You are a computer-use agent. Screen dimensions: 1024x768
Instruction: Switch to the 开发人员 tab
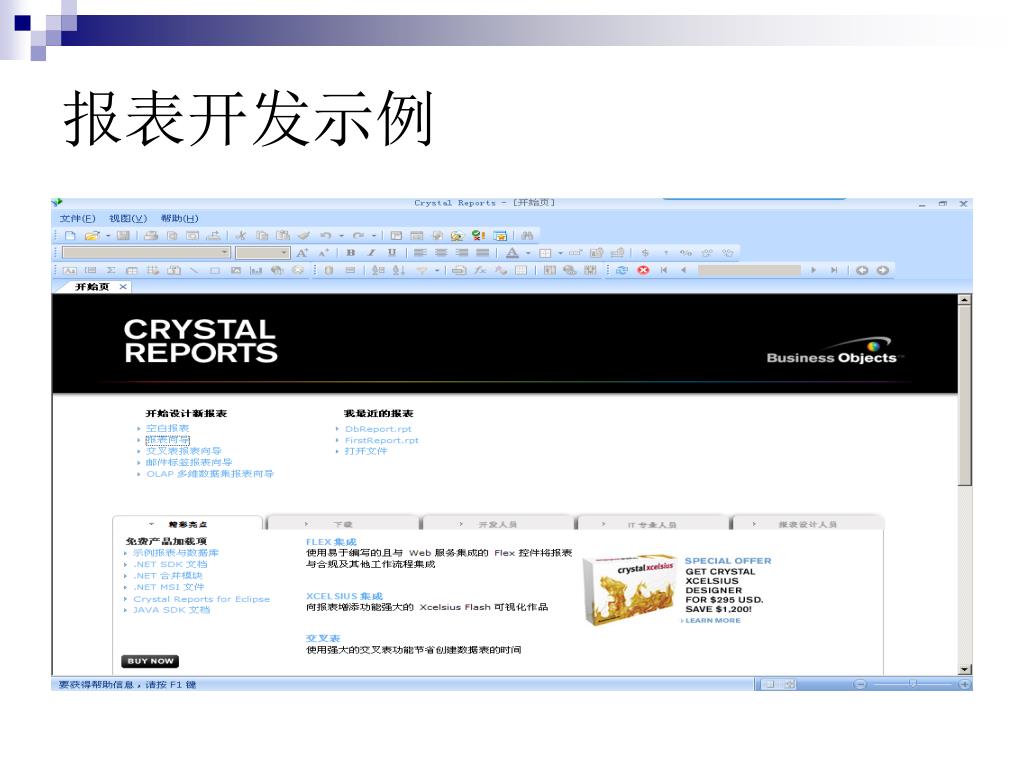pyautogui.click(x=498, y=524)
